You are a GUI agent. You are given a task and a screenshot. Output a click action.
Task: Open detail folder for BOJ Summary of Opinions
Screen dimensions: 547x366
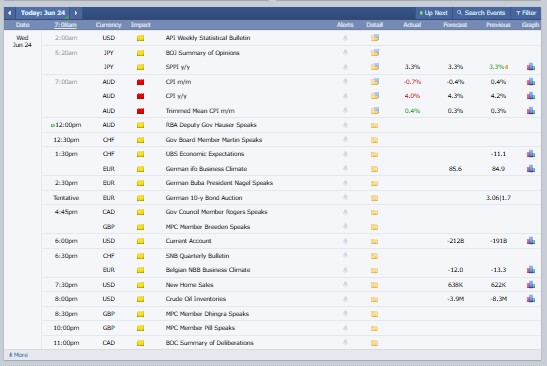tap(375, 53)
